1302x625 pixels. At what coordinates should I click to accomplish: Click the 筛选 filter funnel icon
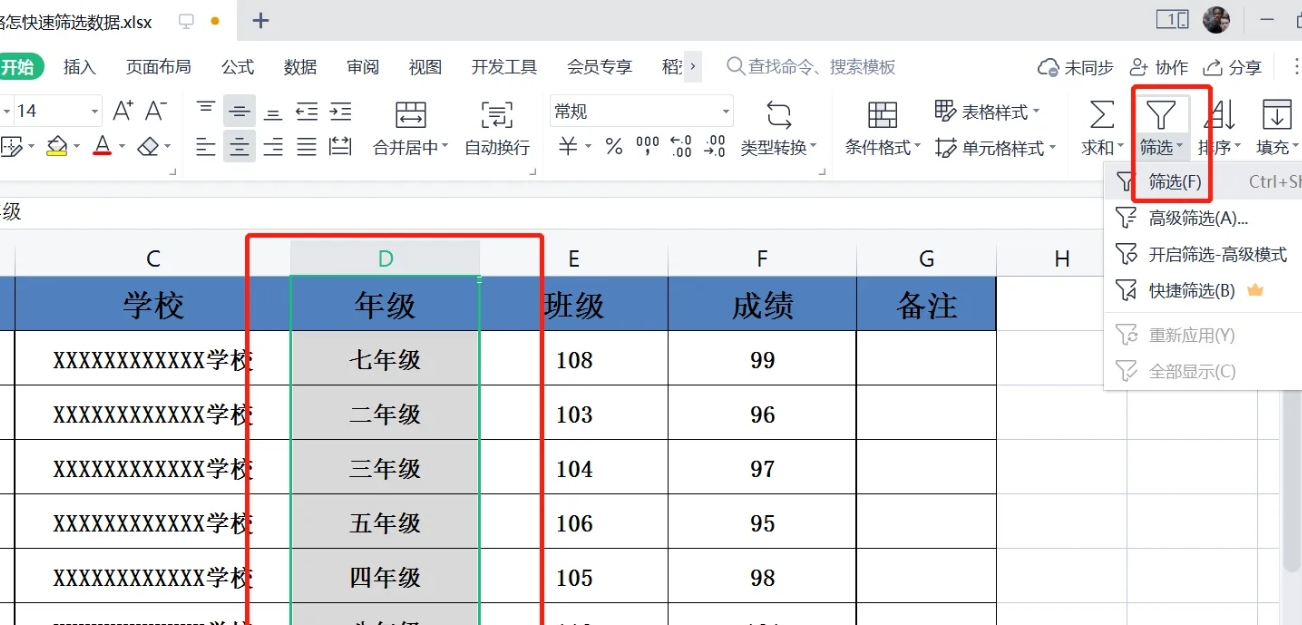[x=1160, y=114]
